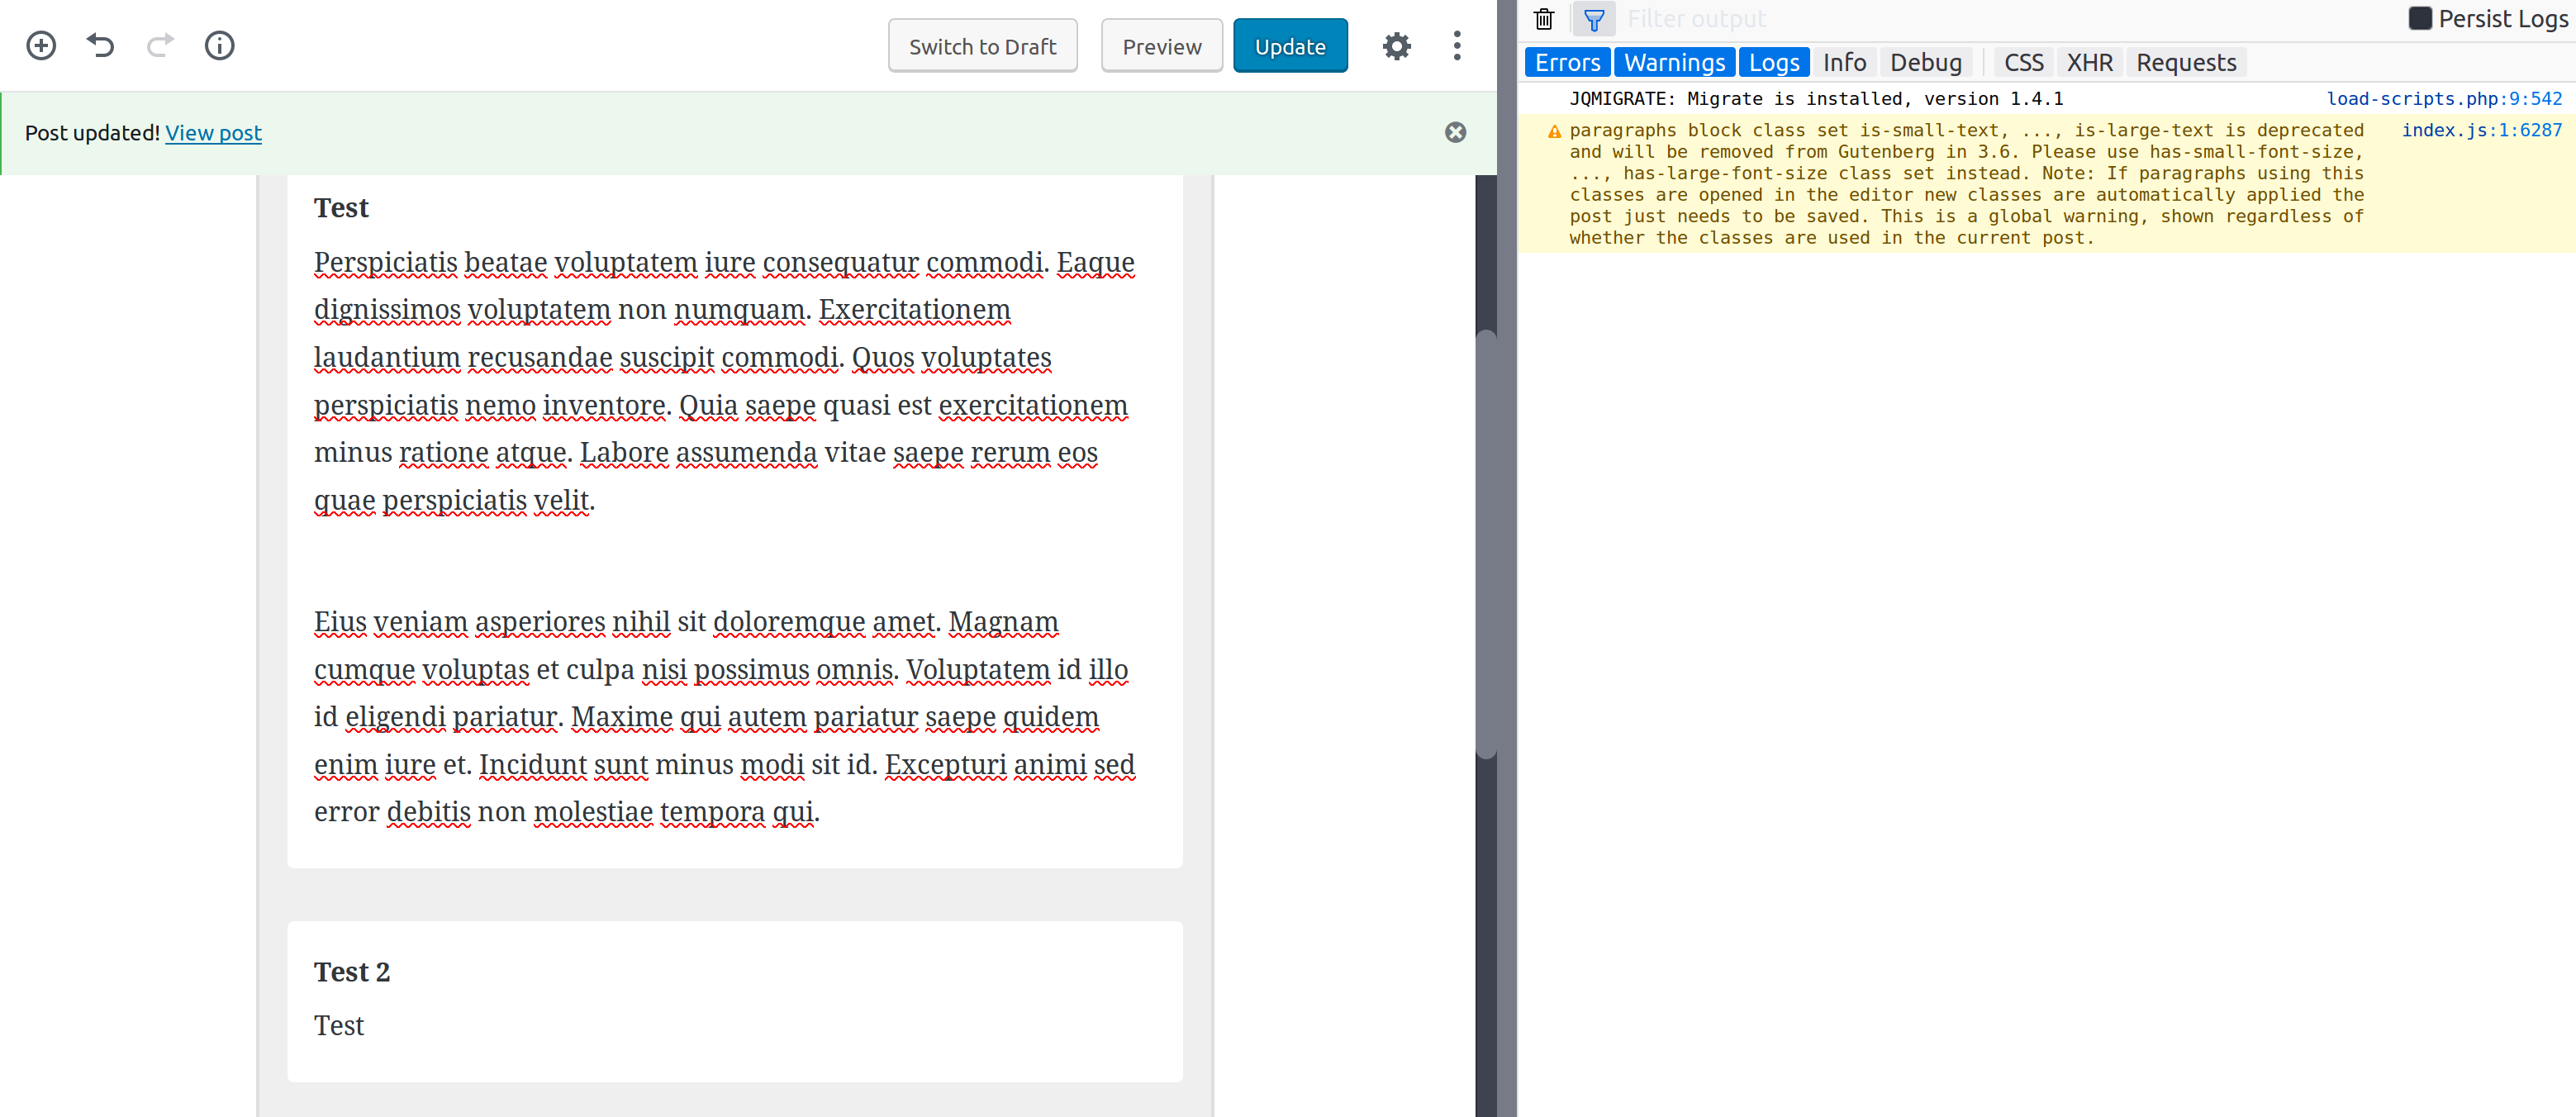Enable the XHR console filter
Image resolution: width=2576 pixels, height=1117 pixels.
2090,61
